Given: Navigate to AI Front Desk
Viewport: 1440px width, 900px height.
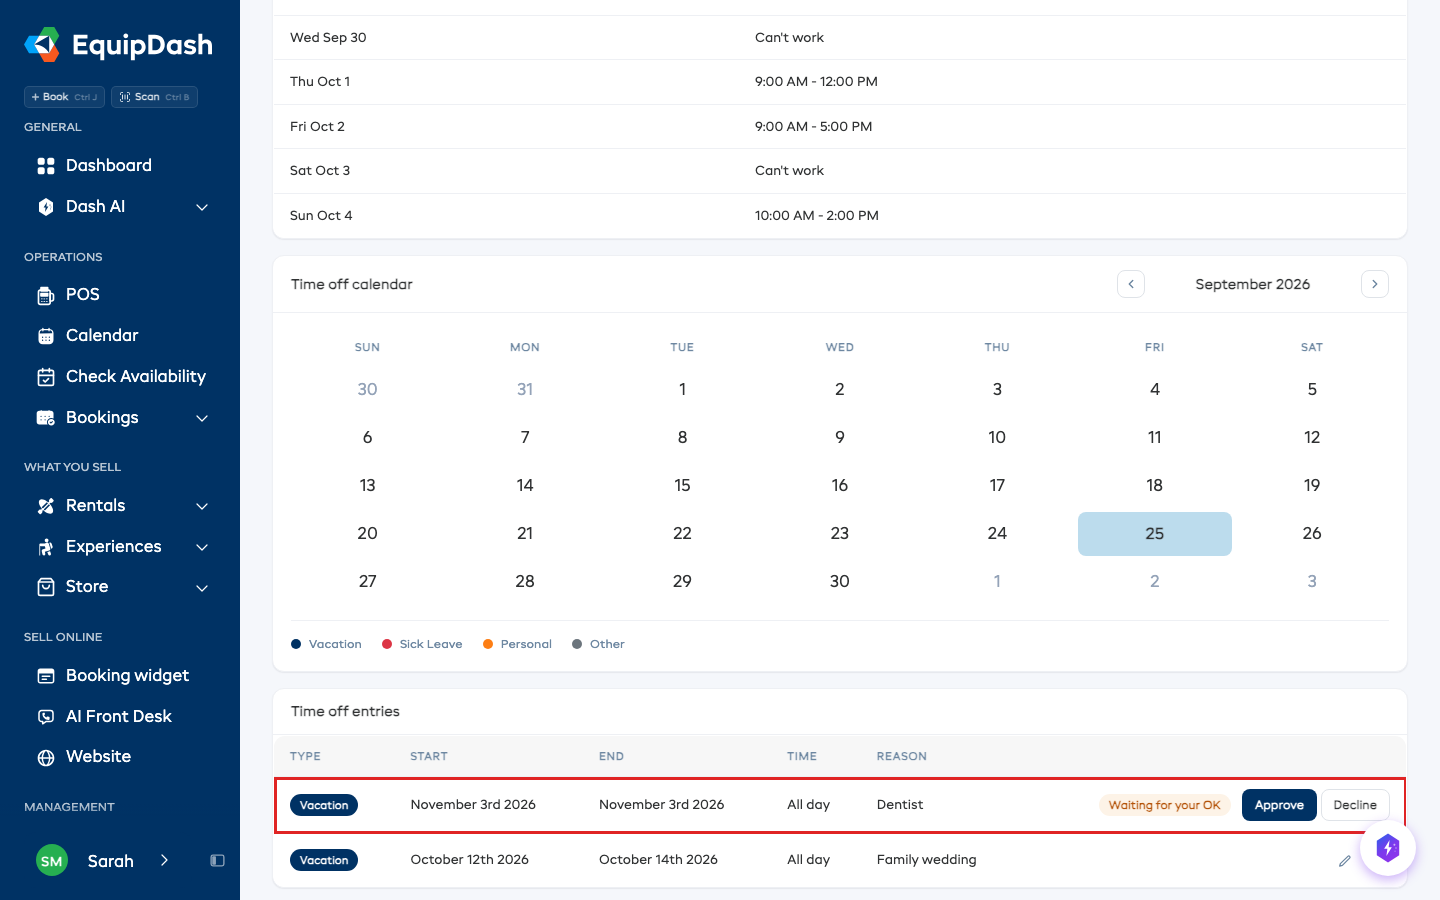Looking at the screenshot, I should tap(119, 717).
